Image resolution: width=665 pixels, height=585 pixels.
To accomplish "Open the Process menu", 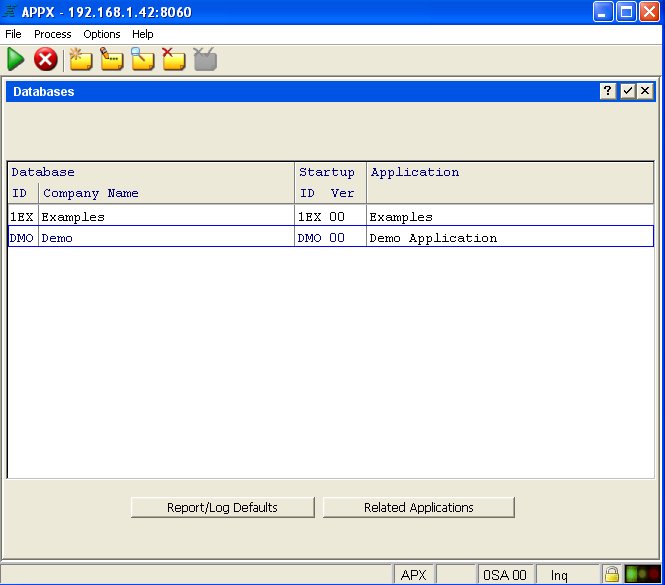I will click(x=53, y=34).
